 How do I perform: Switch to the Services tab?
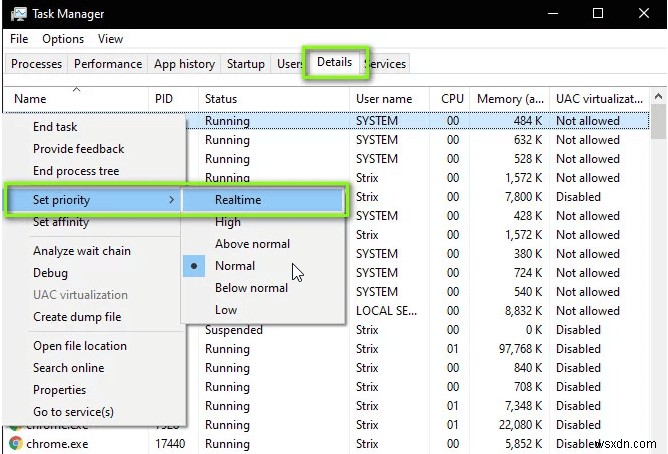(x=387, y=64)
